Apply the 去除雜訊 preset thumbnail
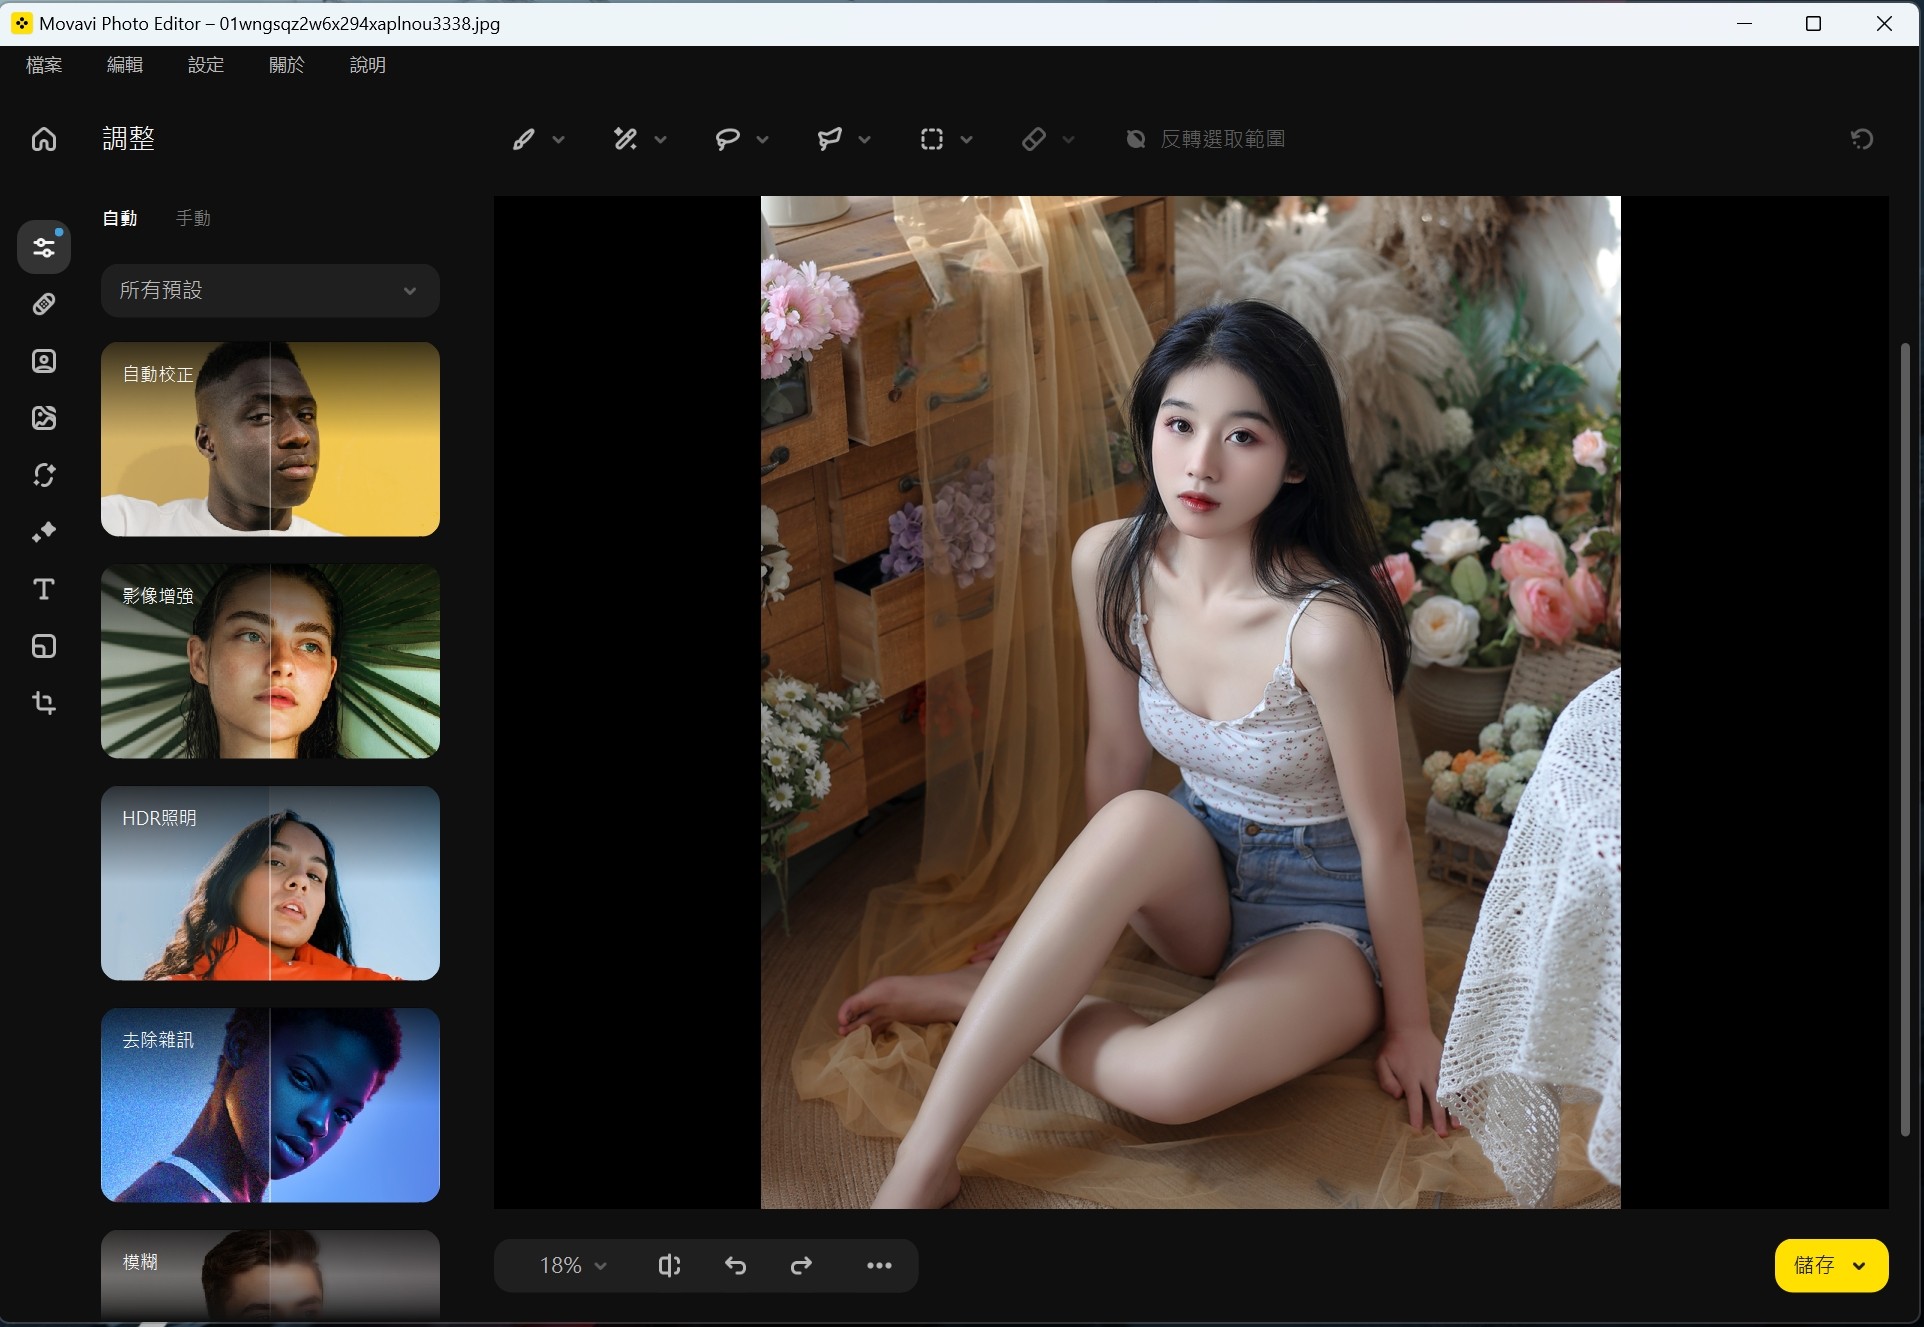1924x1327 pixels. pos(270,1105)
